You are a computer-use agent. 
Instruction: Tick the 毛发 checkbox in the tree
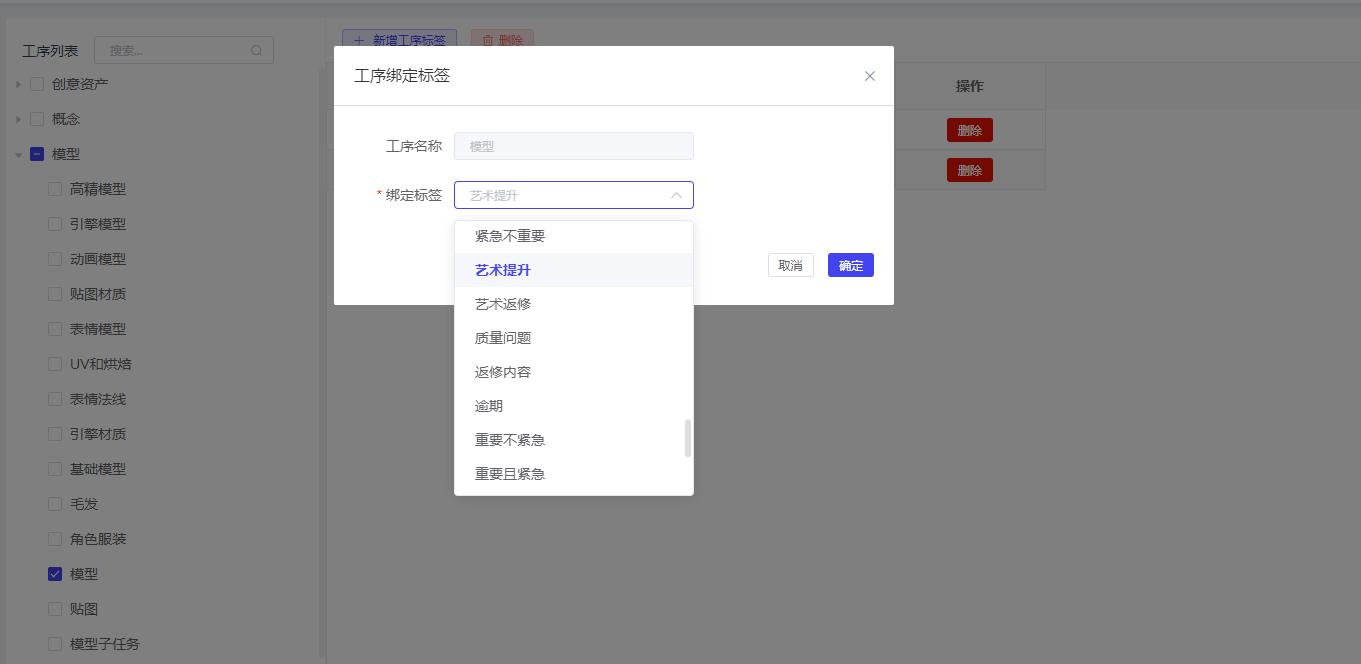pyautogui.click(x=55, y=504)
